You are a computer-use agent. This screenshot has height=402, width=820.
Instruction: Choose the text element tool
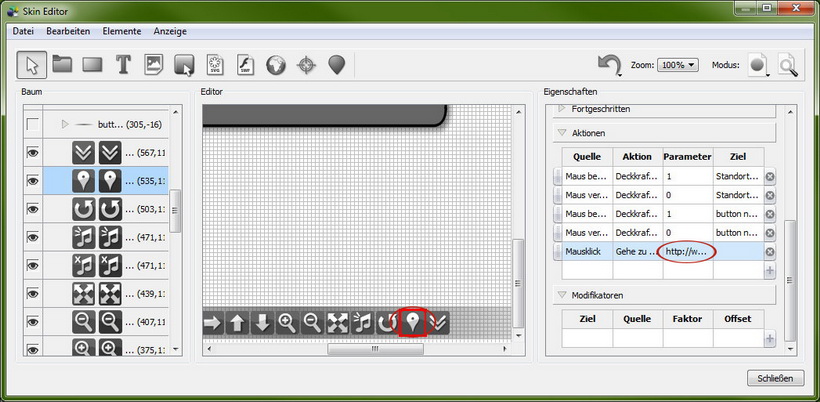point(124,65)
